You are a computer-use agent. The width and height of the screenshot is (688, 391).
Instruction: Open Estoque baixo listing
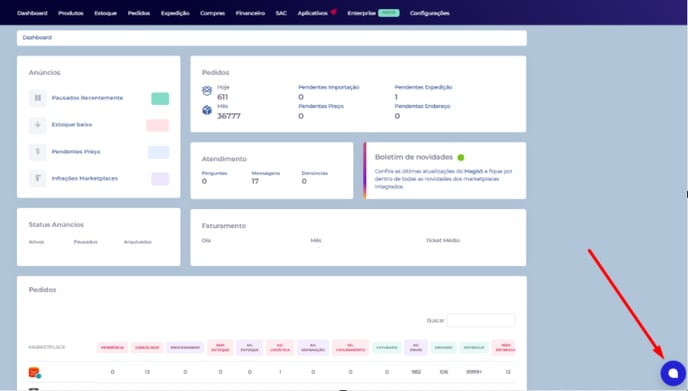(72, 125)
